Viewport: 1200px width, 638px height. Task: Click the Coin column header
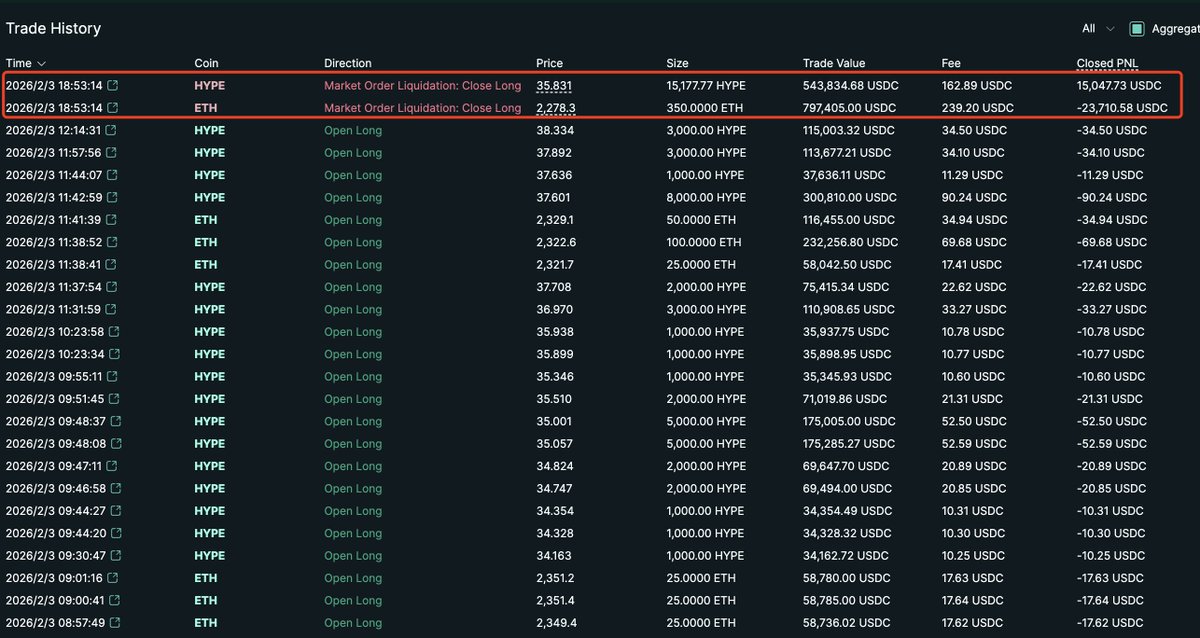(x=206, y=63)
